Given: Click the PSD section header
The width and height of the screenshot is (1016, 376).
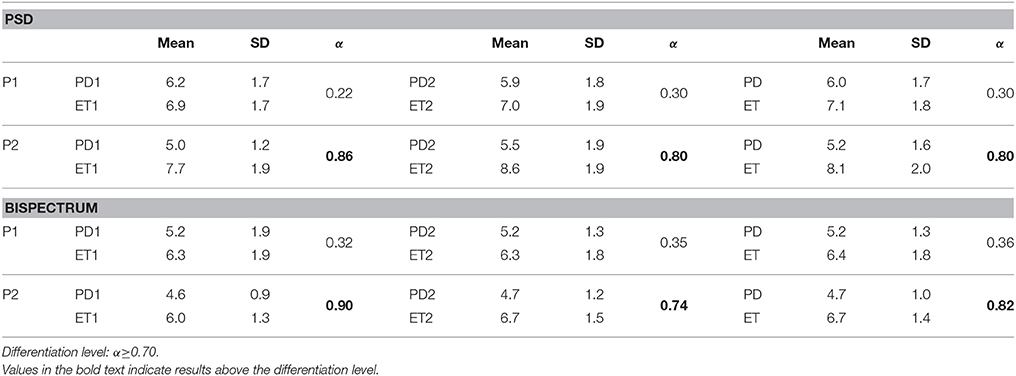Looking at the screenshot, I should (x=508, y=20).
